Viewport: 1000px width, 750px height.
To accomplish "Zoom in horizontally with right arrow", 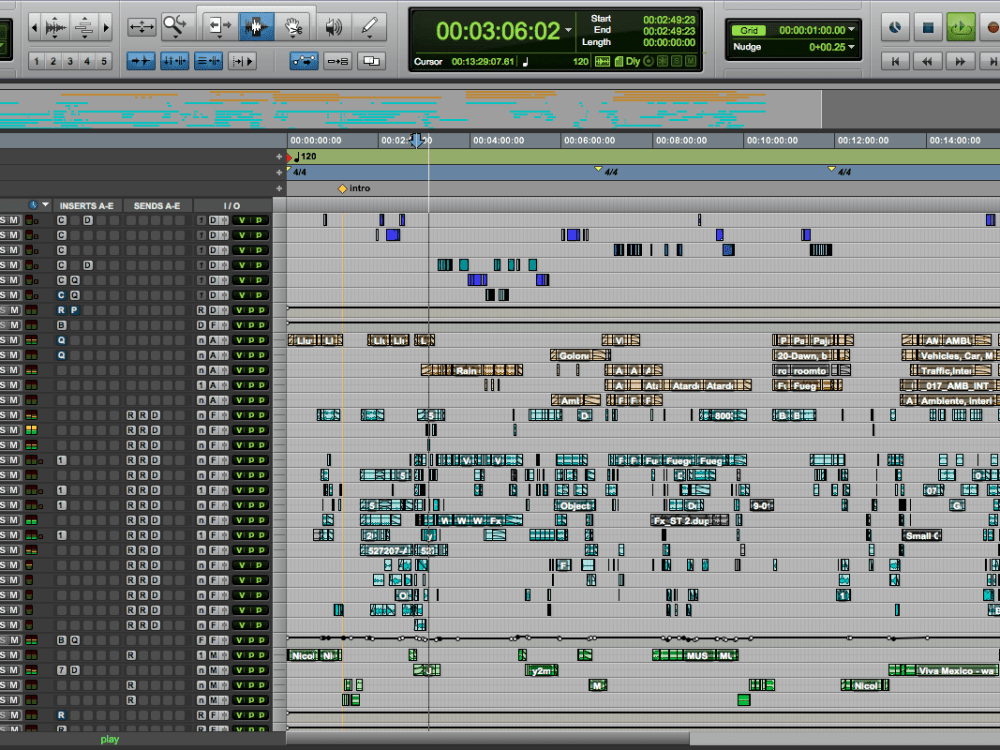I will [106, 27].
